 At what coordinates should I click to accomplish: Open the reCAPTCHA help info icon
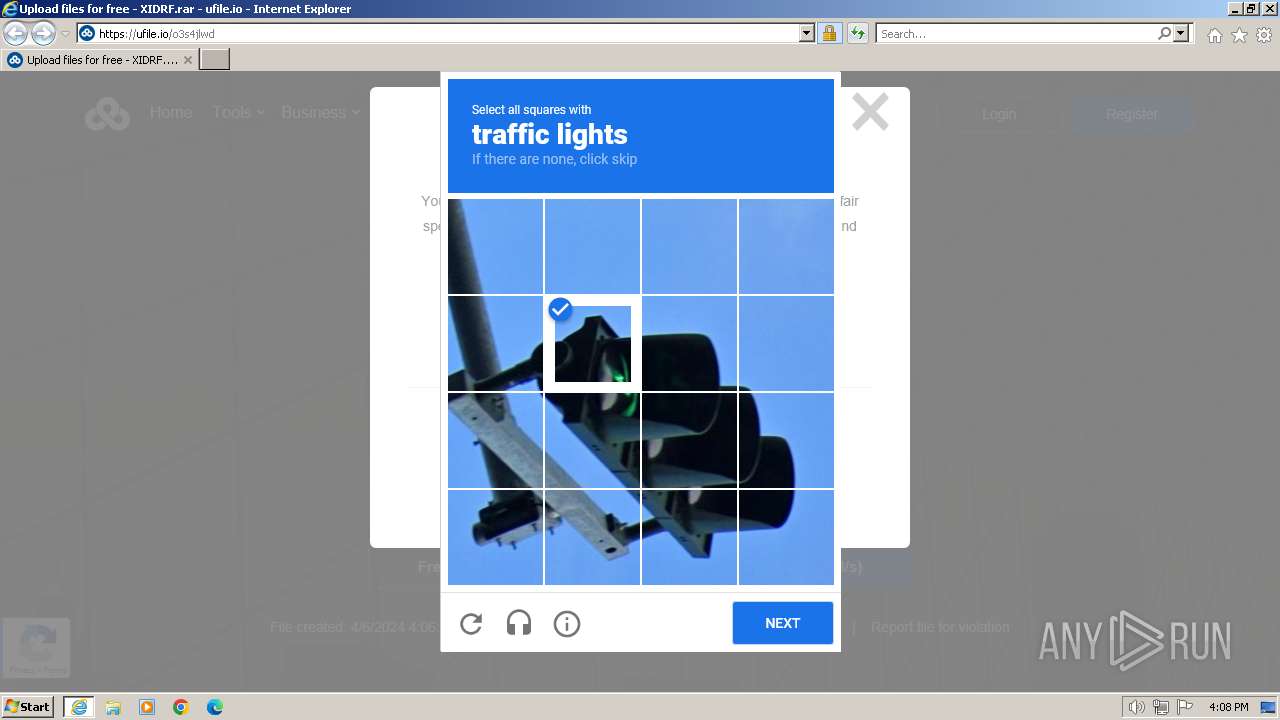566,624
